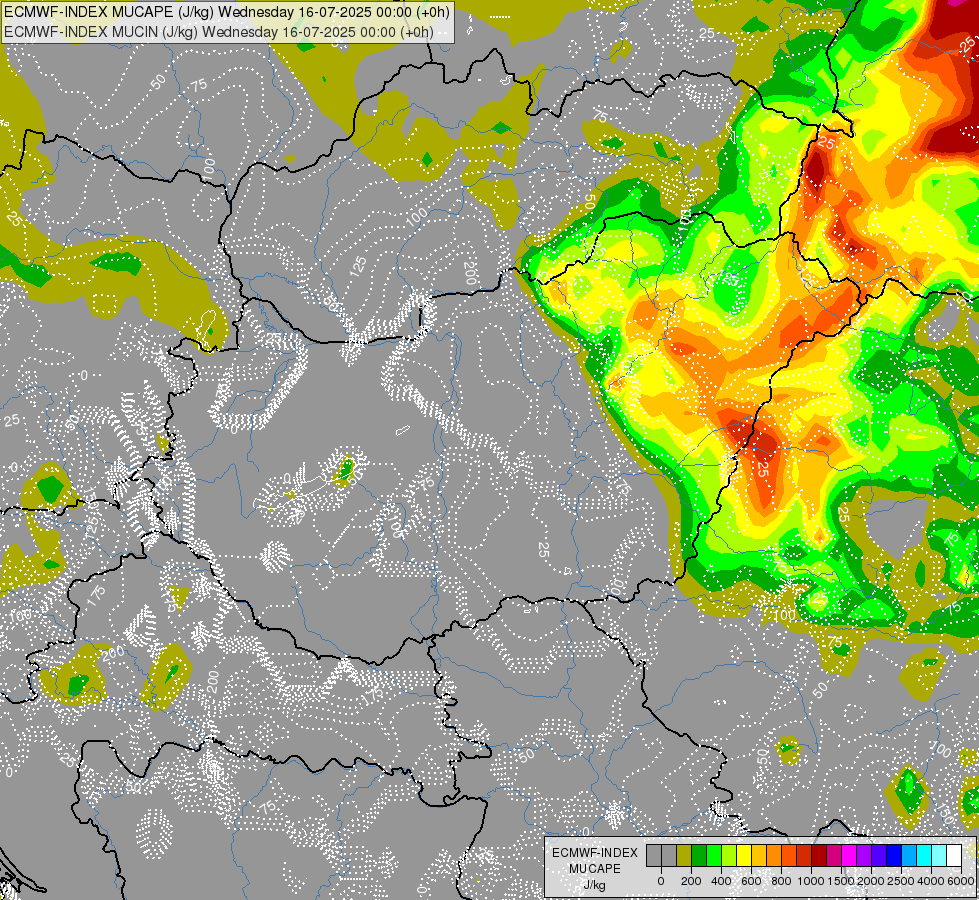Click the 'J/kg' unit label in legend

pos(594,886)
